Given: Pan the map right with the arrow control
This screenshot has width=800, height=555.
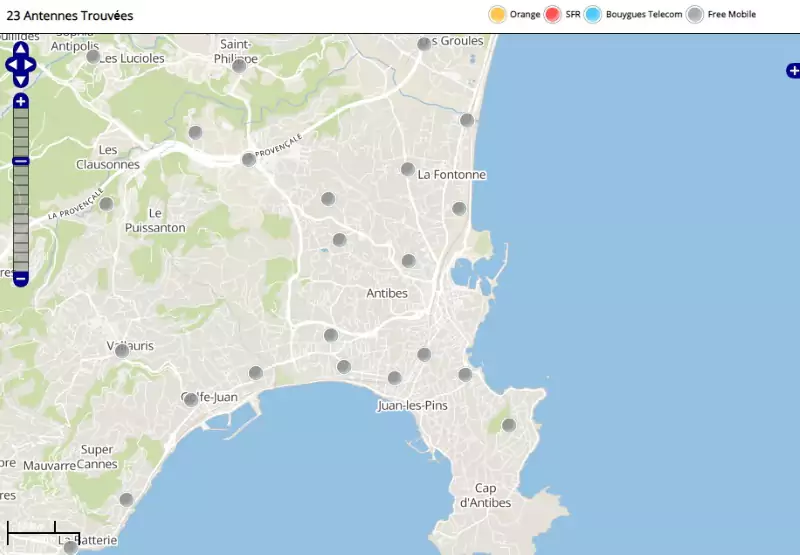Looking at the screenshot, I should point(31,66).
